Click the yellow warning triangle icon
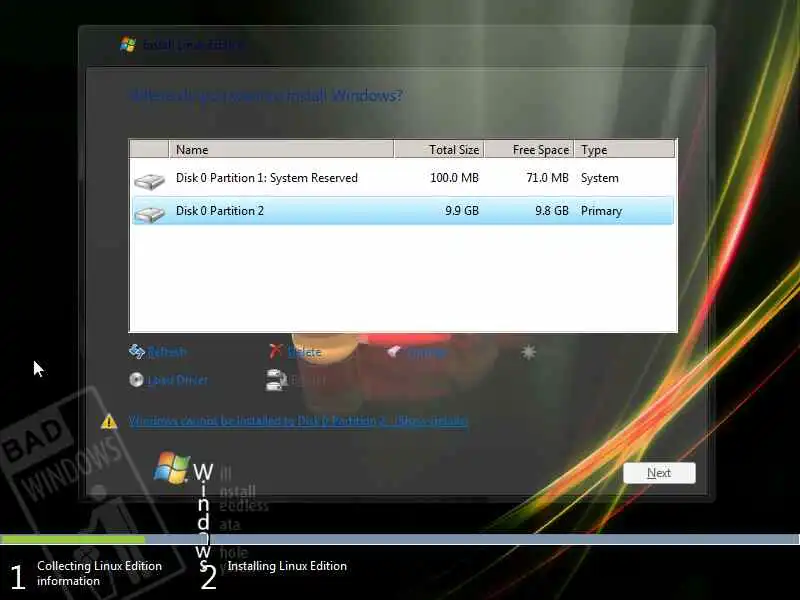Viewport: 800px width, 600px height. point(109,421)
